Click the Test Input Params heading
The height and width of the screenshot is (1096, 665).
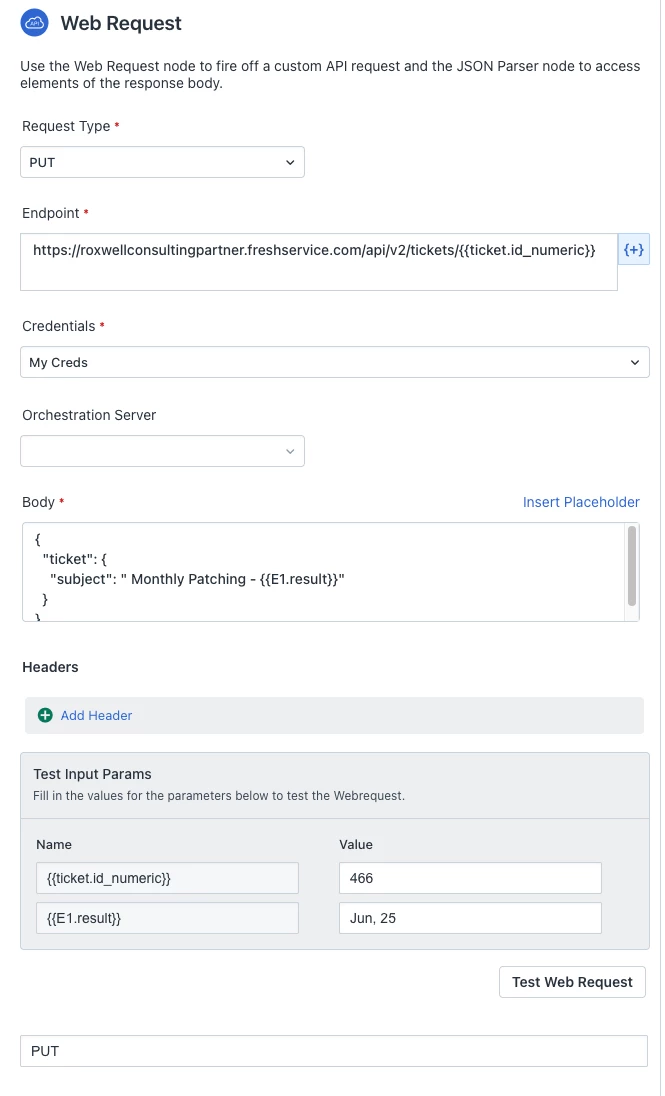(x=92, y=774)
